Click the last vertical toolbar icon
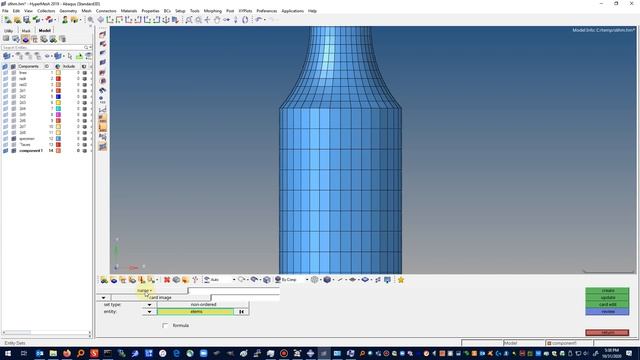 pyautogui.click(x=102, y=147)
